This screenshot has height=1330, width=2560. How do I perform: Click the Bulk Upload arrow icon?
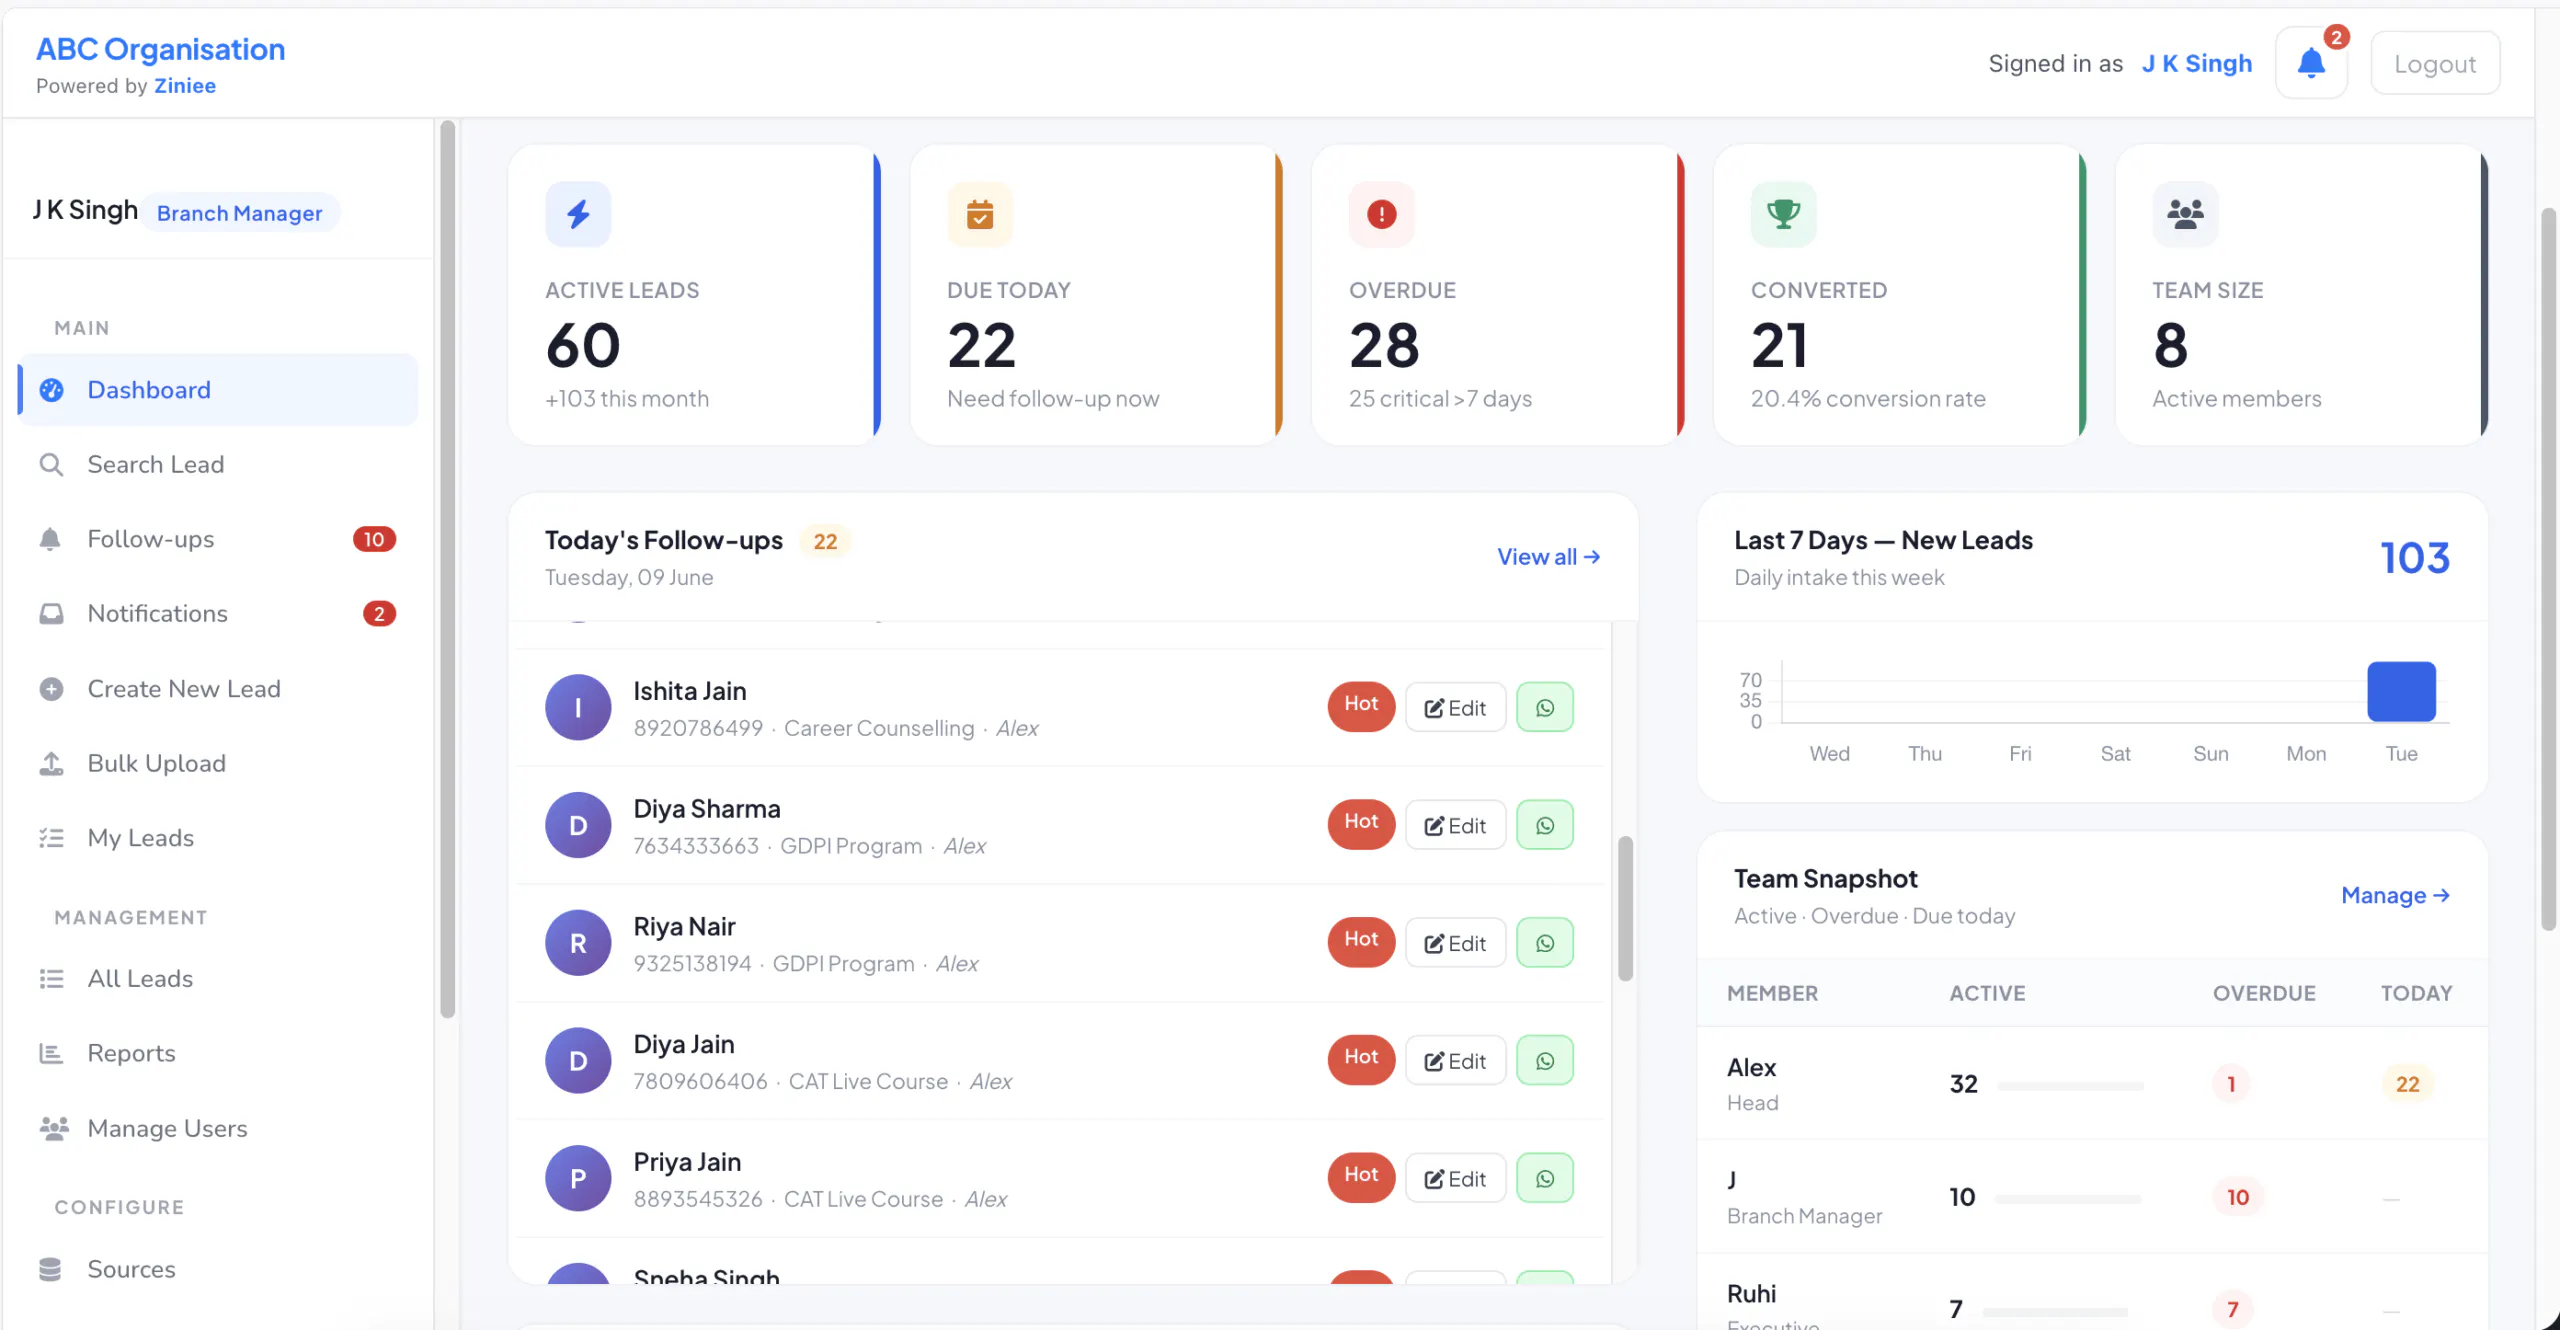[x=51, y=763]
